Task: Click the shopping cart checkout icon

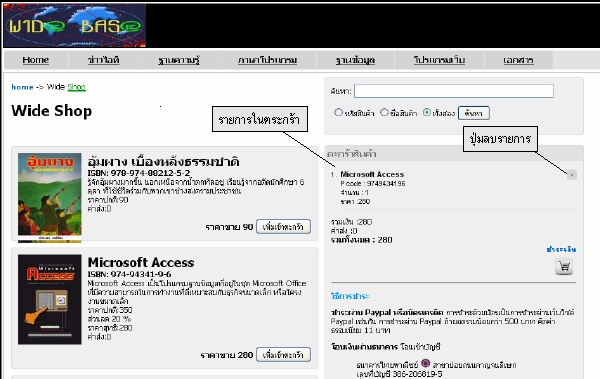Action: tap(564, 267)
